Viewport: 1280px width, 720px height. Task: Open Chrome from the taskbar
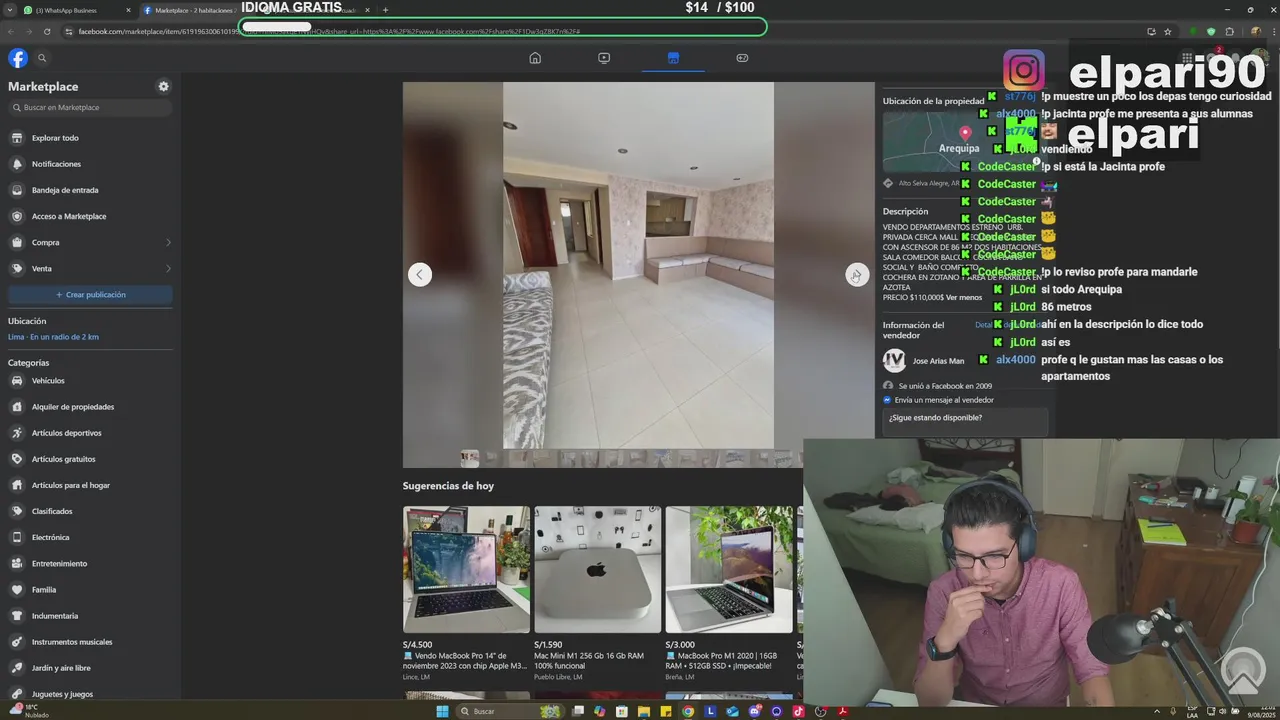coord(688,711)
